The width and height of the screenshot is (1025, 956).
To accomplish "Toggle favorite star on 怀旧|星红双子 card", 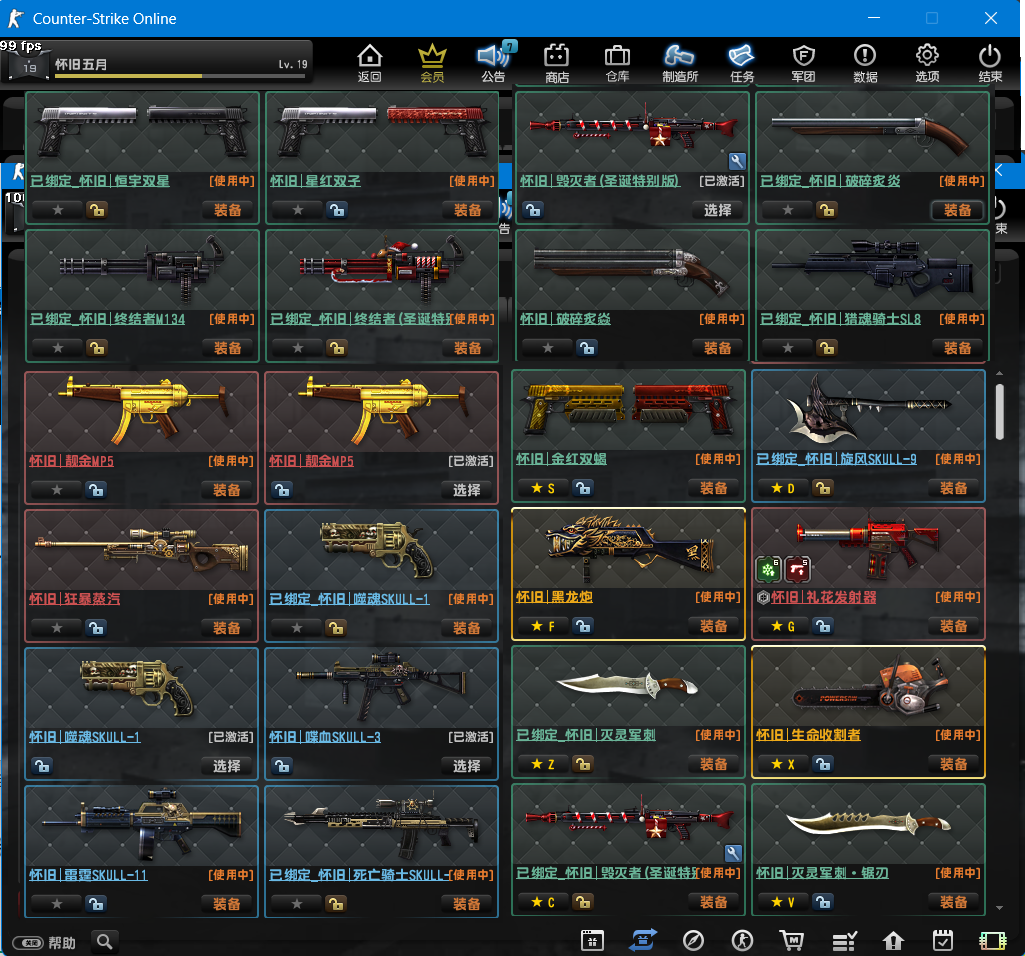I will click(x=298, y=210).
